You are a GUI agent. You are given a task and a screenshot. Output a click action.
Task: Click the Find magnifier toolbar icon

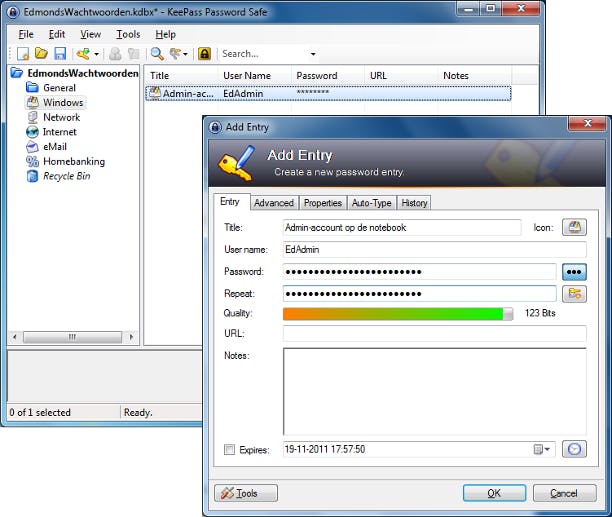click(157, 53)
